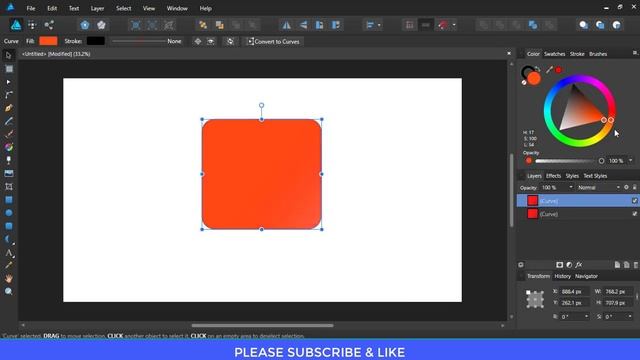
Task: Switch to the Effects tab
Action: click(553, 176)
